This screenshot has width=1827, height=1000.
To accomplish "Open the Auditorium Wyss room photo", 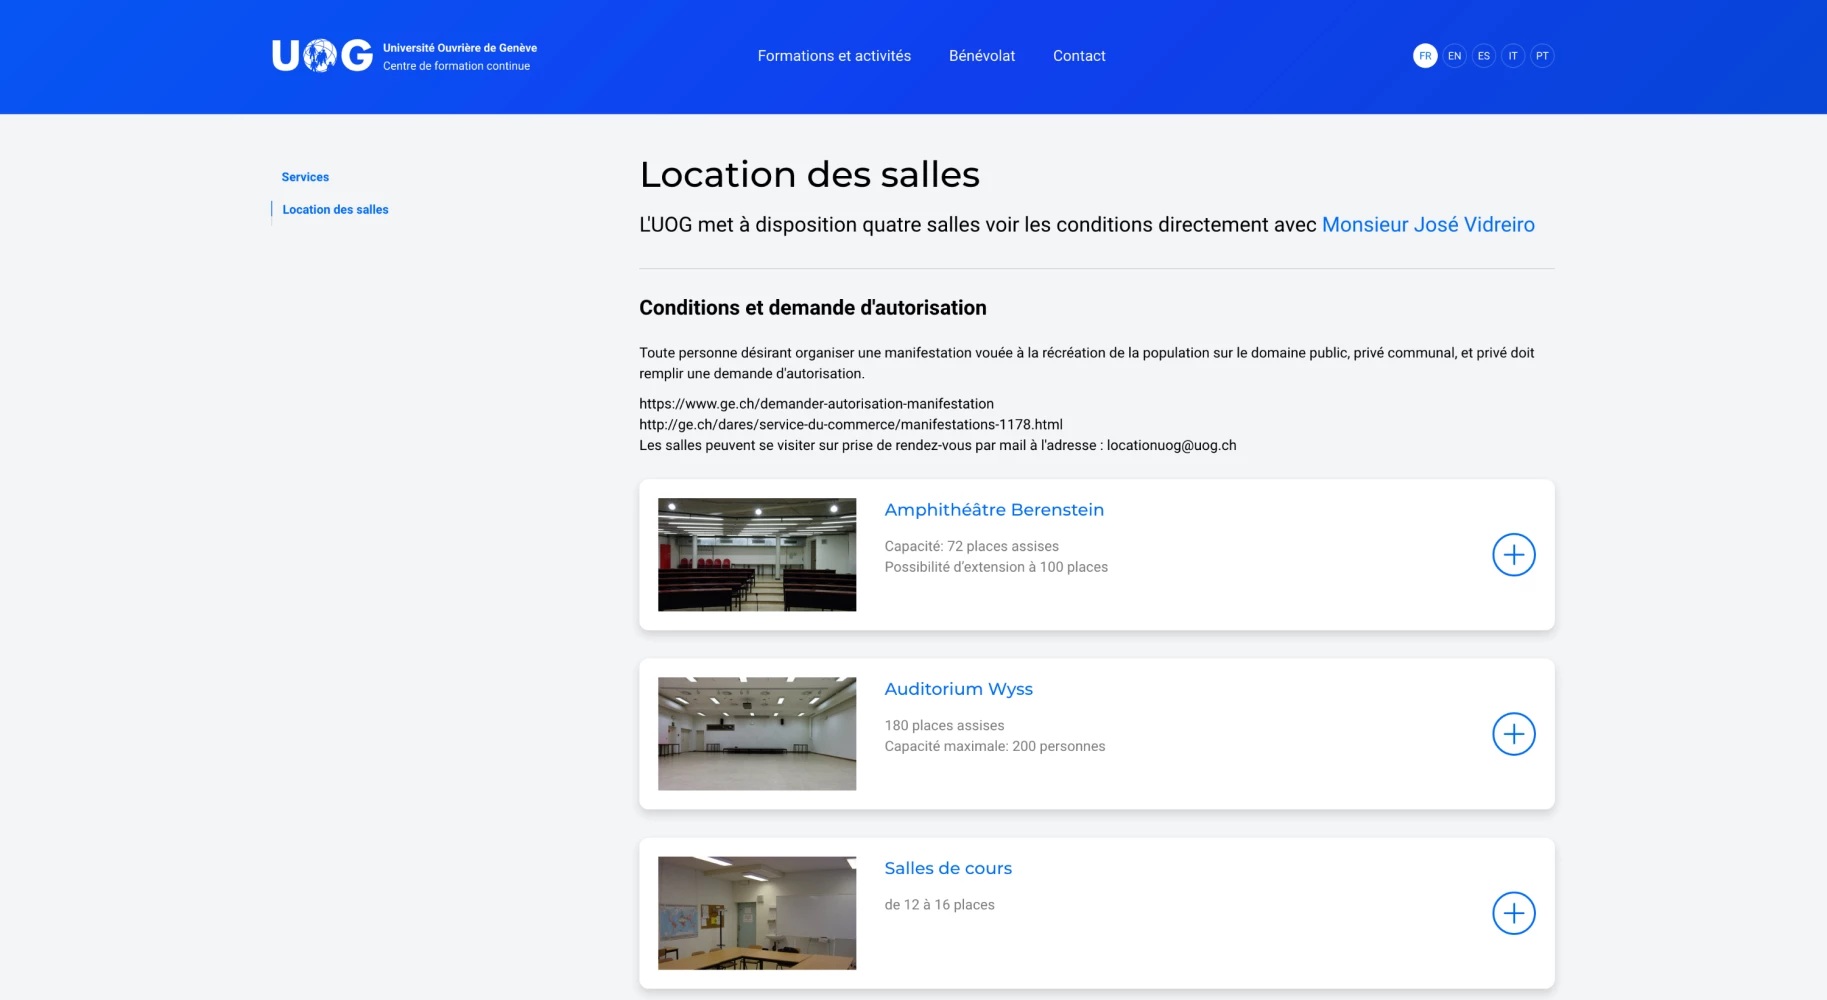I will 757,734.
